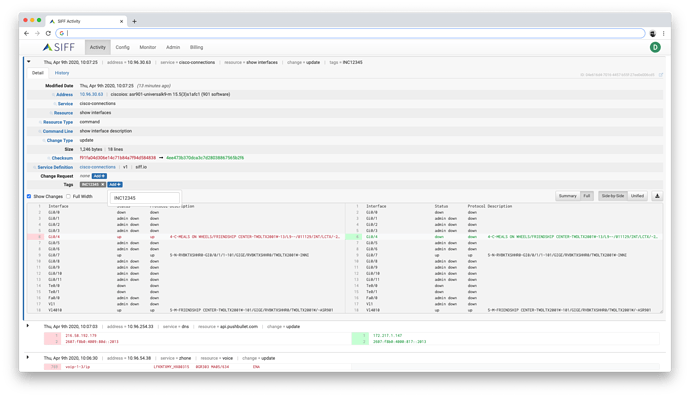Open green D user avatar menu
Image resolution: width=690 pixels, height=396 pixels.
655,47
